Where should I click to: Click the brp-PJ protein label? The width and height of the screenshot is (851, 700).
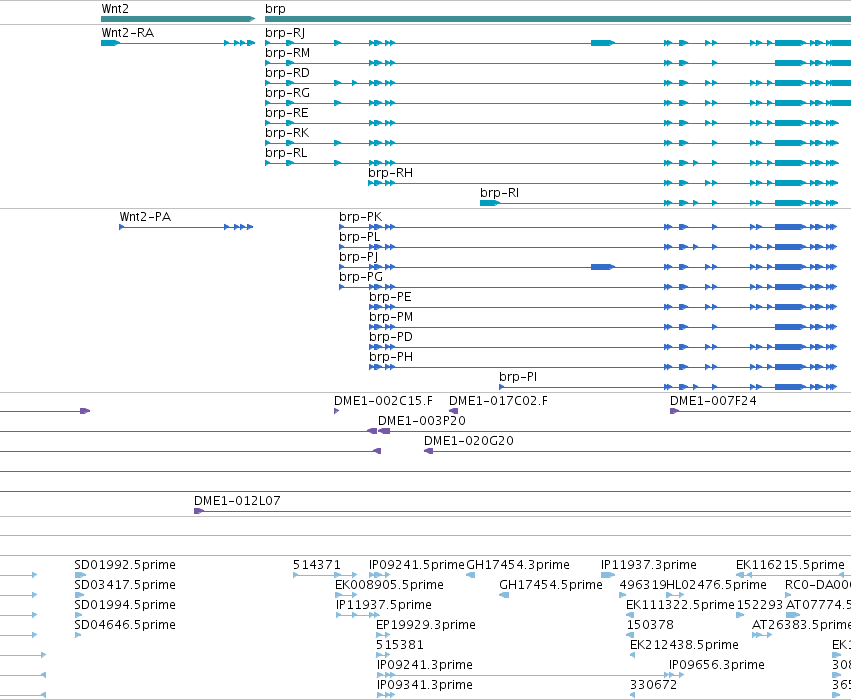[x=358, y=257]
